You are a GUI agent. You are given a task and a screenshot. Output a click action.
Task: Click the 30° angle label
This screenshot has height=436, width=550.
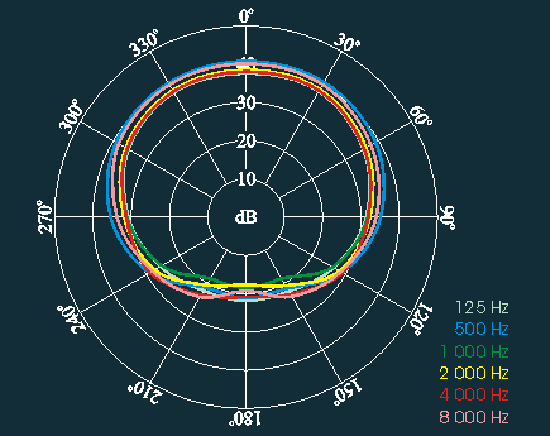click(x=347, y=42)
